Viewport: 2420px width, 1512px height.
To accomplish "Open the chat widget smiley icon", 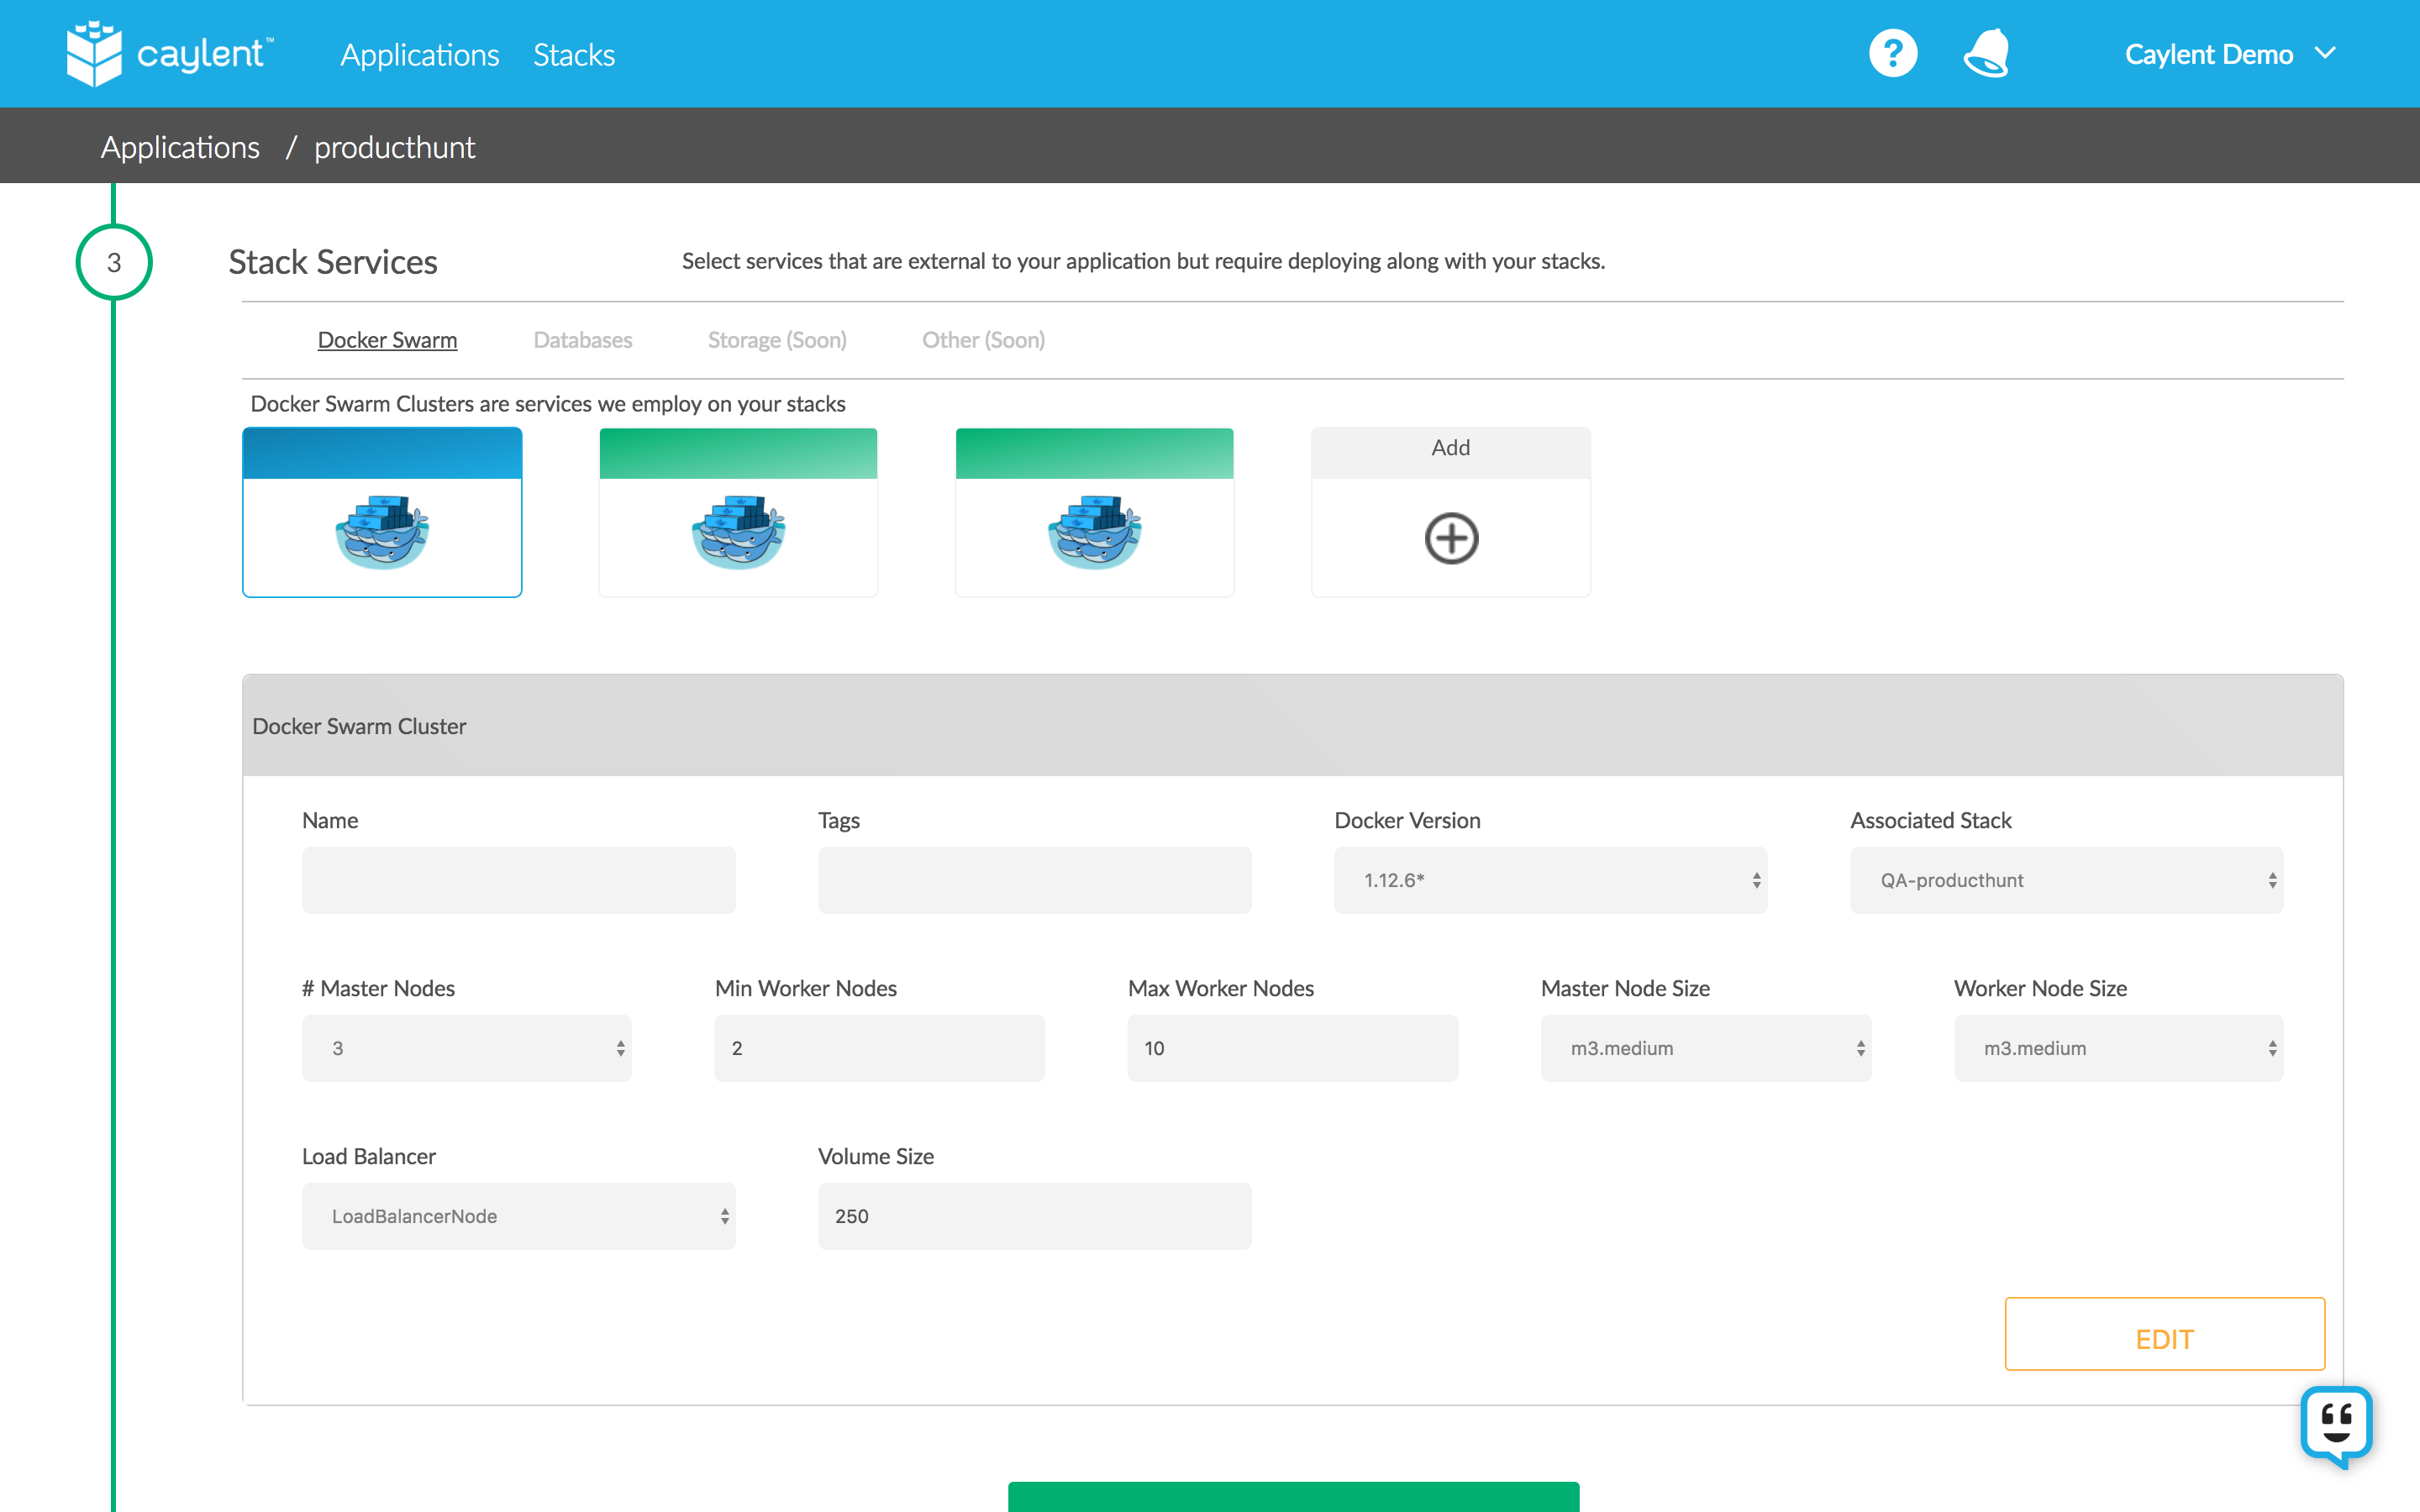I will (2336, 1424).
